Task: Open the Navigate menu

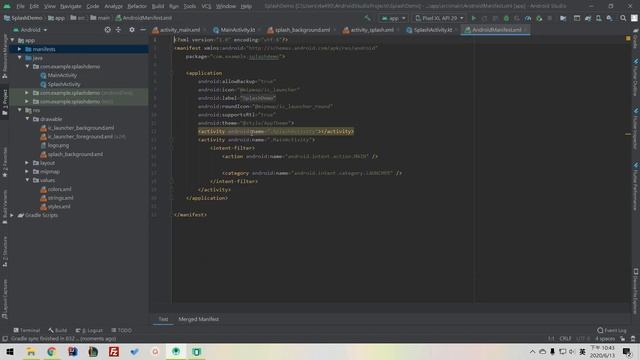Action: [x=71, y=6]
